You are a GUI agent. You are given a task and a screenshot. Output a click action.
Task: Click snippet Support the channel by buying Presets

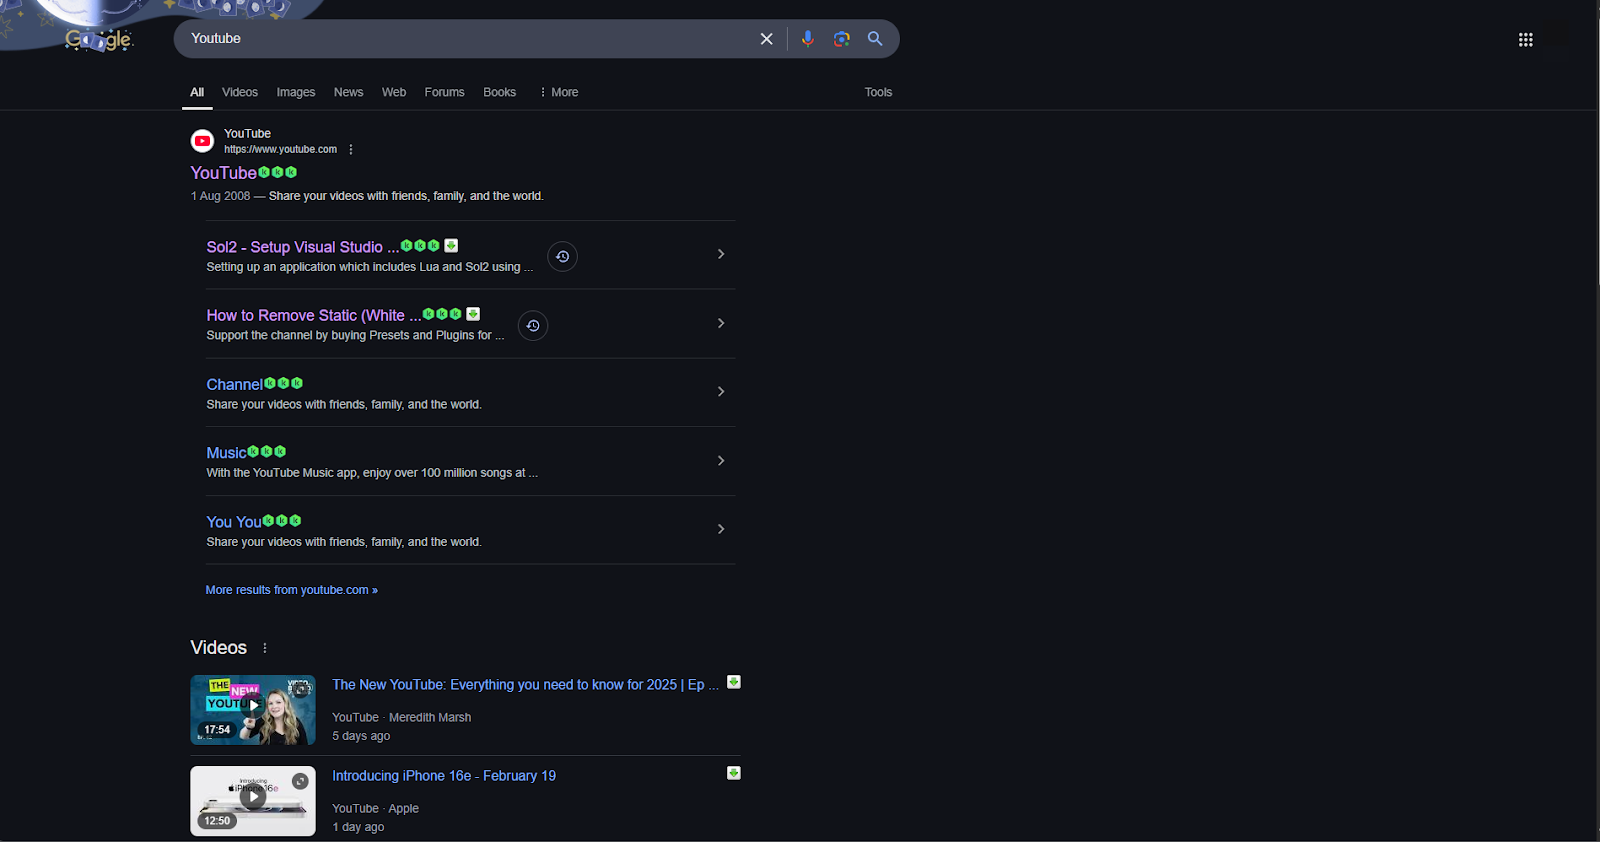[x=355, y=336]
